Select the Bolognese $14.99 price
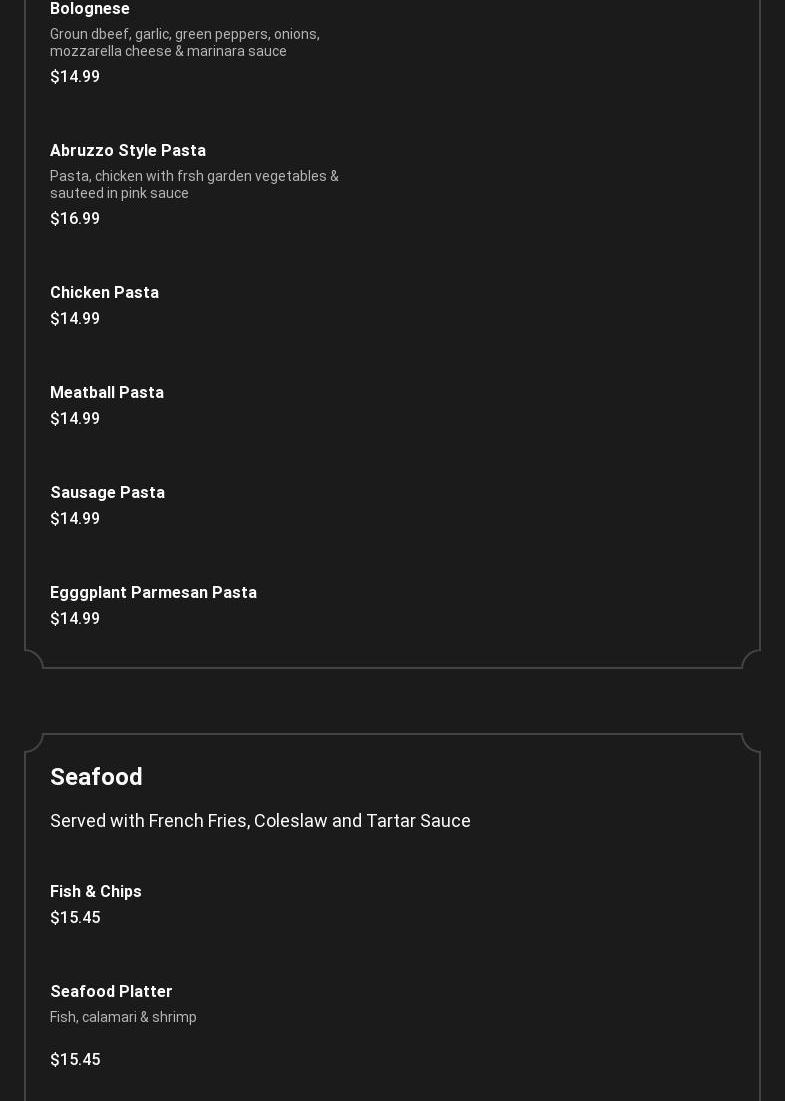 click(x=75, y=77)
